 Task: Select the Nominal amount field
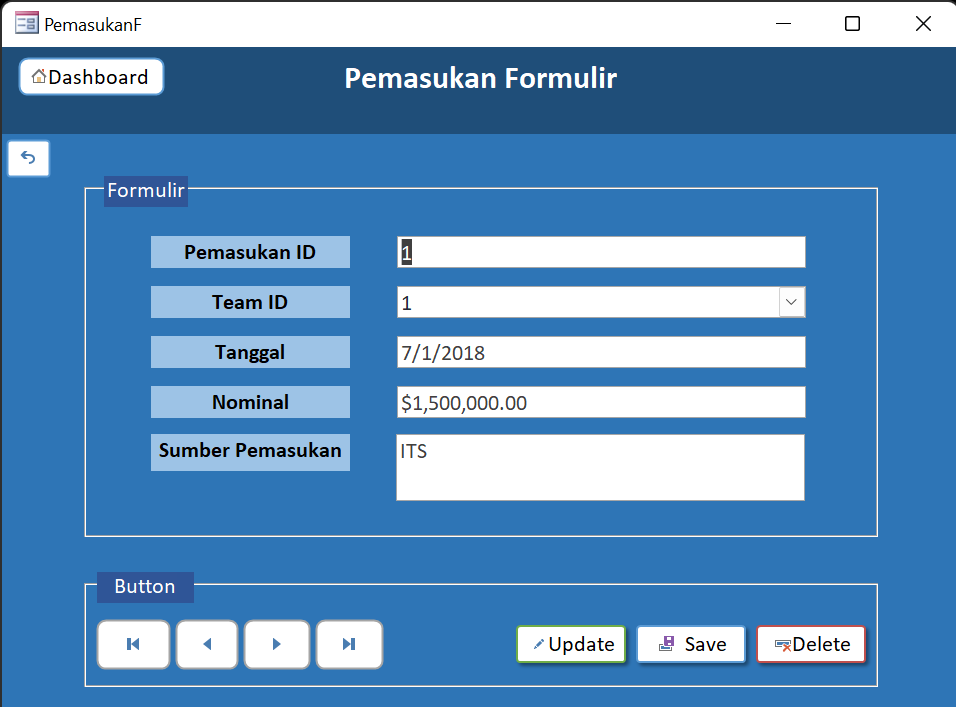(600, 402)
